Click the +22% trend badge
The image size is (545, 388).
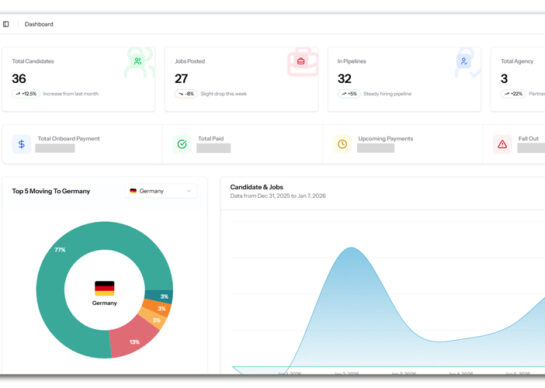click(x=513, y=94)
